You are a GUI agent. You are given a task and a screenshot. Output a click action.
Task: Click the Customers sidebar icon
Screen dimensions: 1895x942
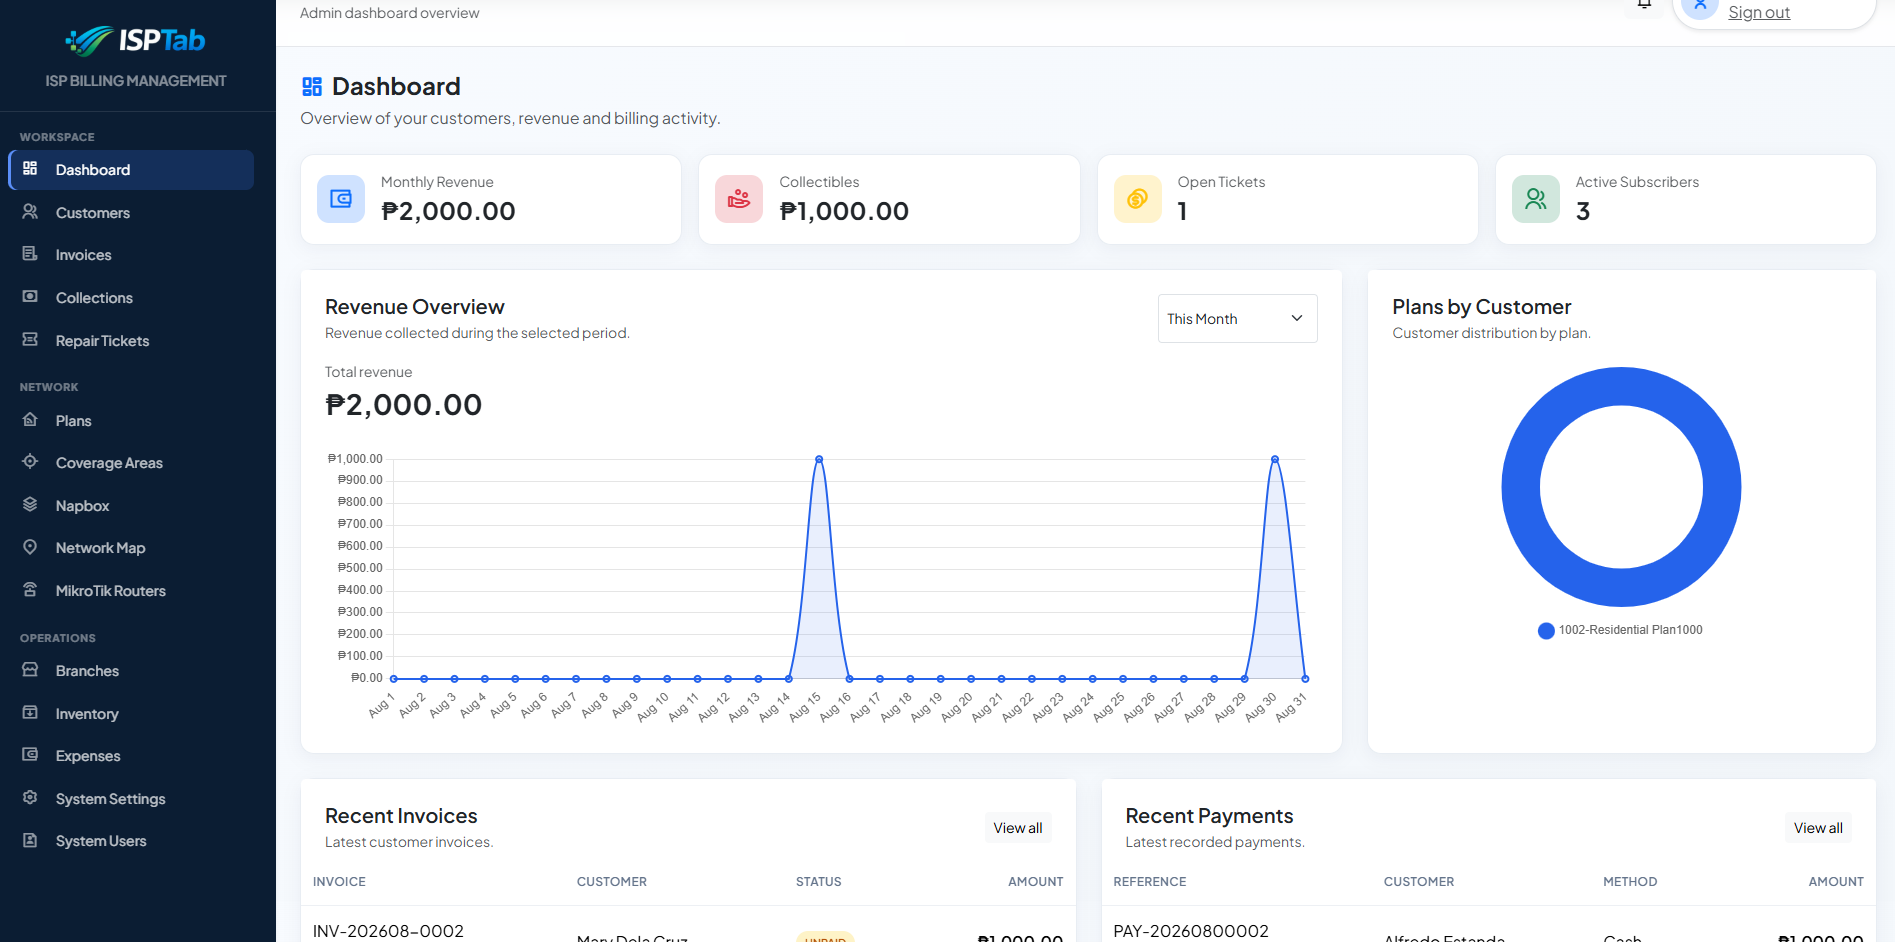click(x=30, y=212)
